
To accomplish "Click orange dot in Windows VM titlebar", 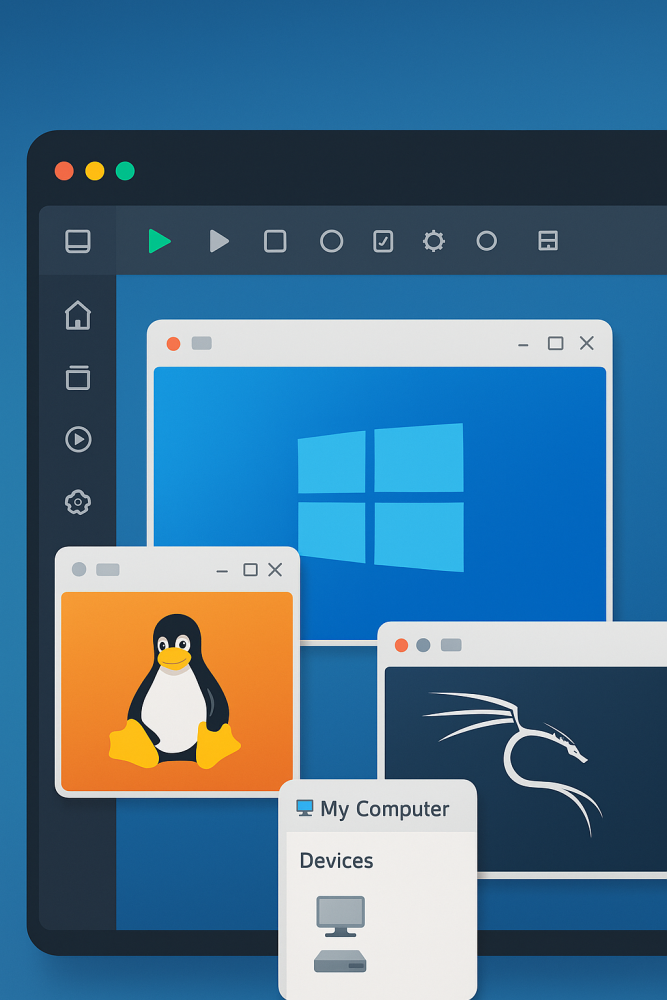I will 173,344.
